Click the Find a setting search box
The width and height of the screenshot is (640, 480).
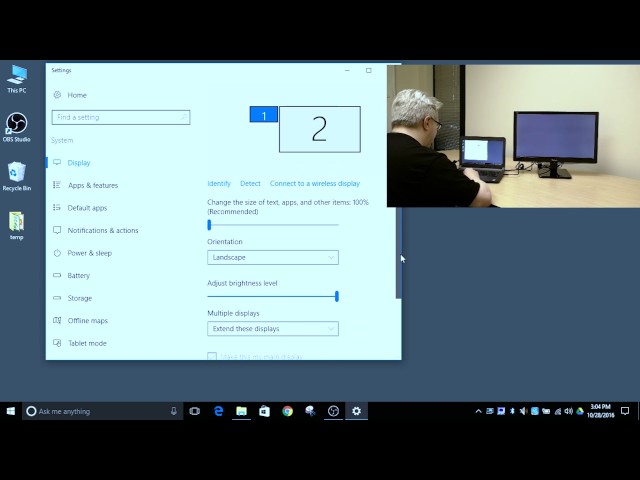point(121,117)
